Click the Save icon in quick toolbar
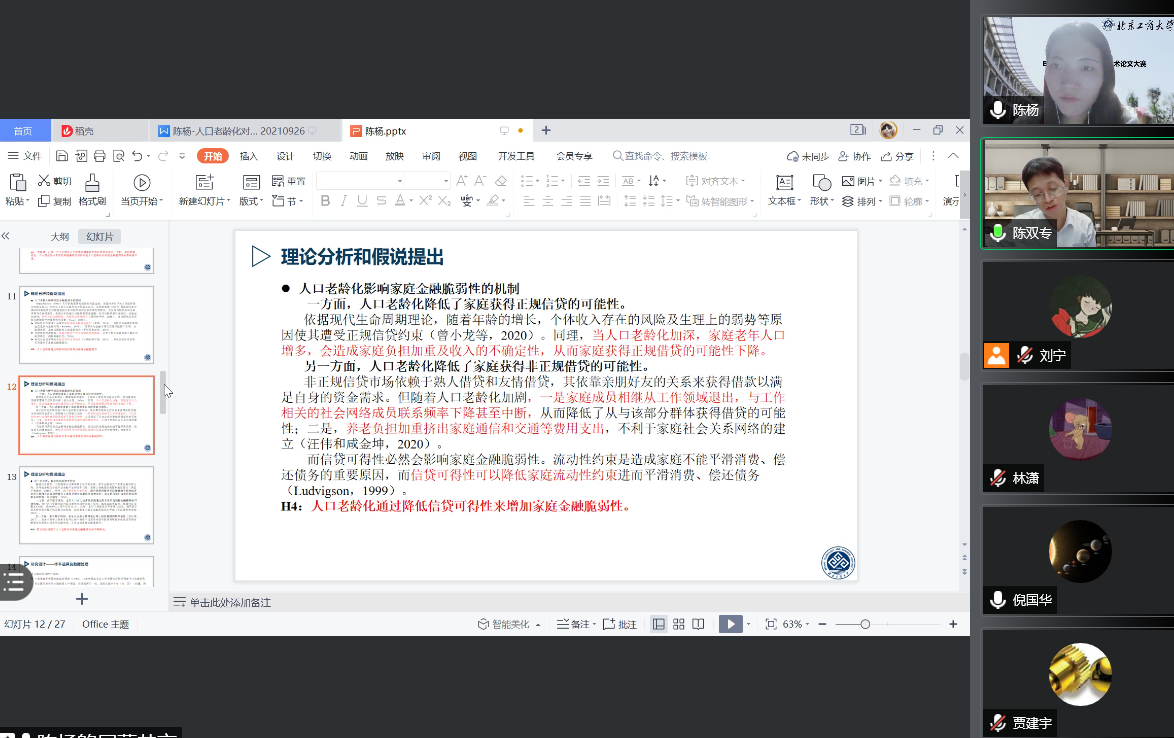Image resolution: width=1174 pixels, height=738 pixels. point(62,156)
